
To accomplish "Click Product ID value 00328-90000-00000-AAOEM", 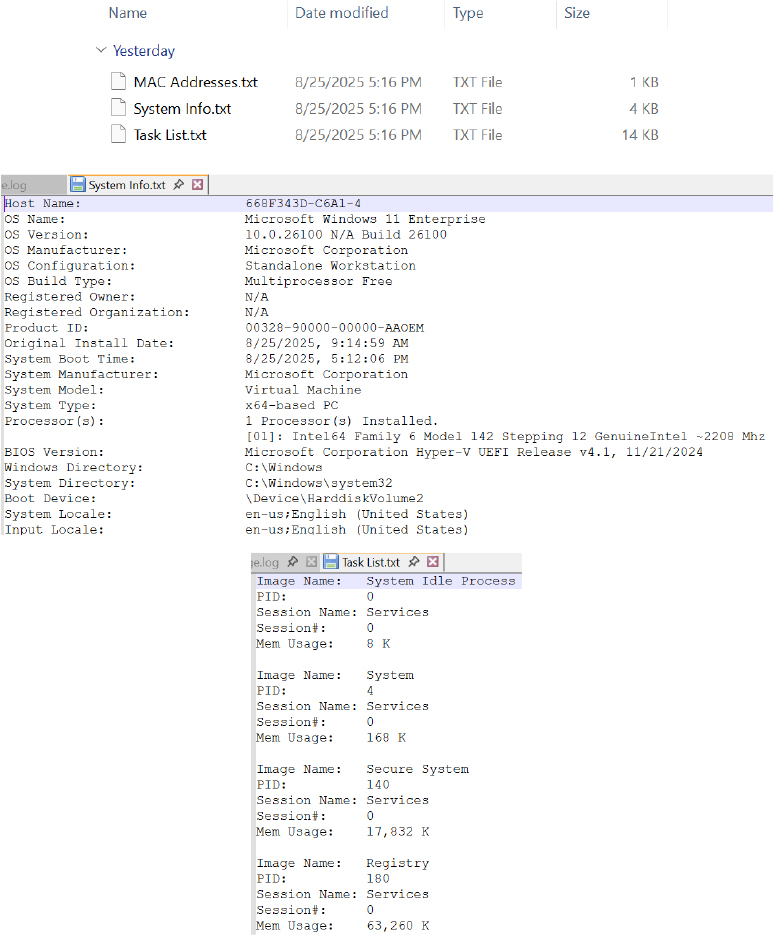I will click(x=335, y=328).
